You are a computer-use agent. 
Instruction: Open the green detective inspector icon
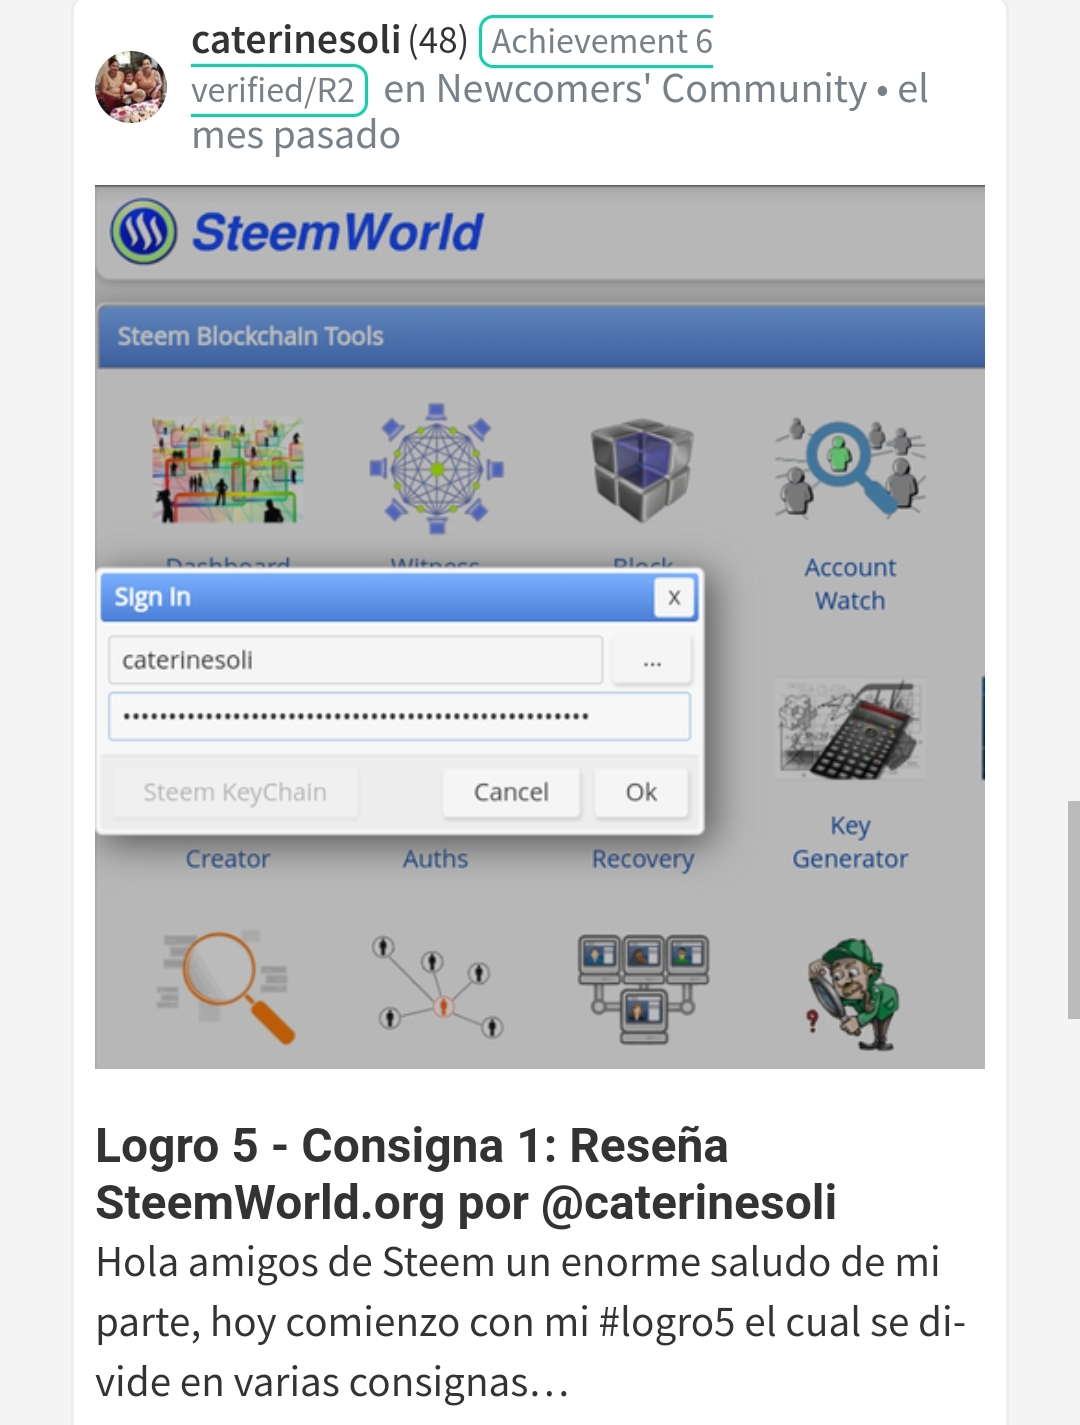pyautogui.click(x=852, y=995)
